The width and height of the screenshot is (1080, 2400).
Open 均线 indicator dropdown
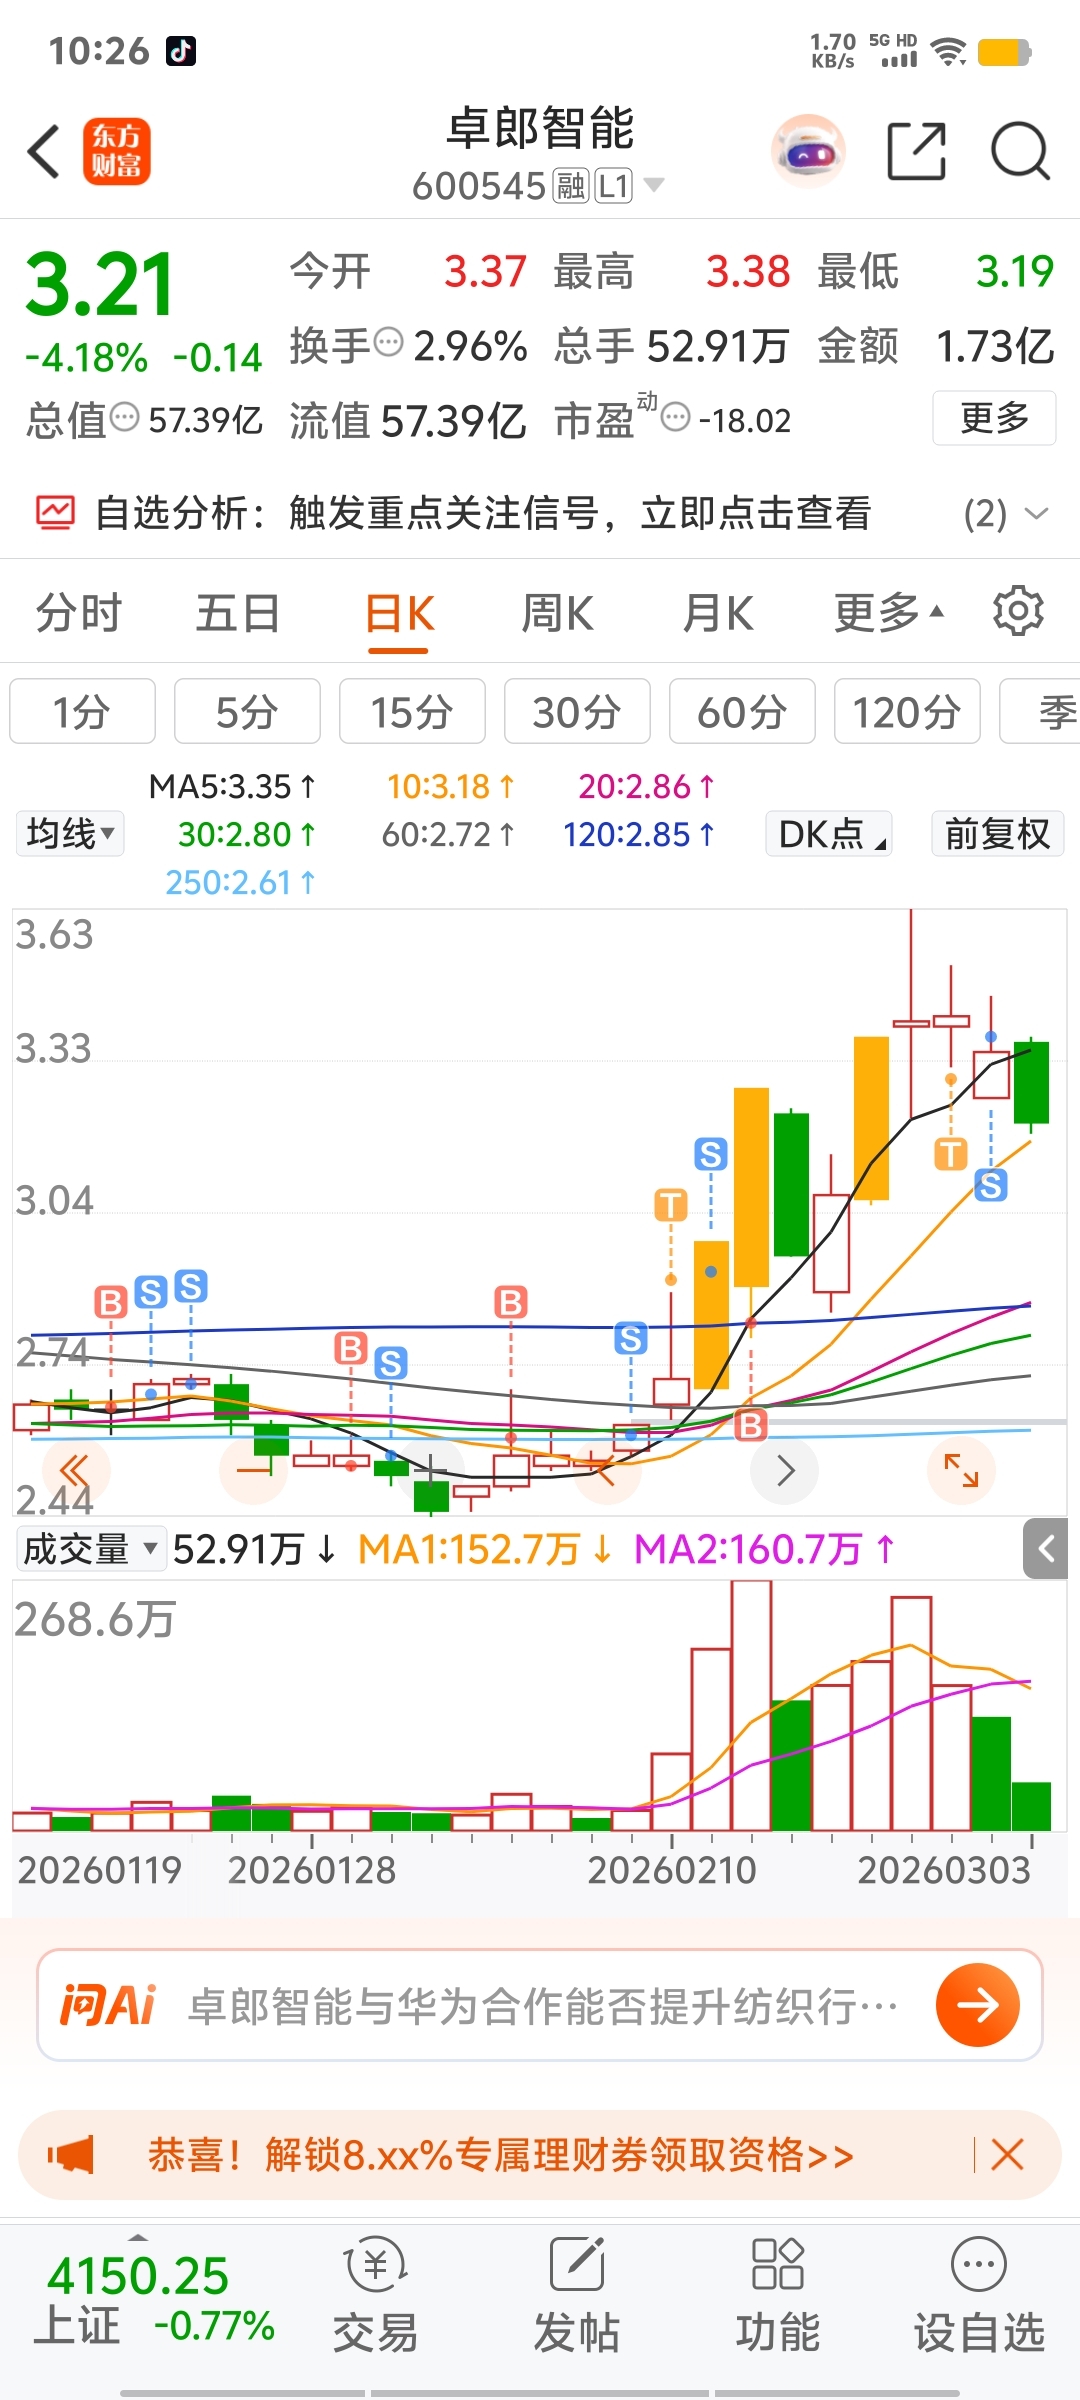point(70,833)
